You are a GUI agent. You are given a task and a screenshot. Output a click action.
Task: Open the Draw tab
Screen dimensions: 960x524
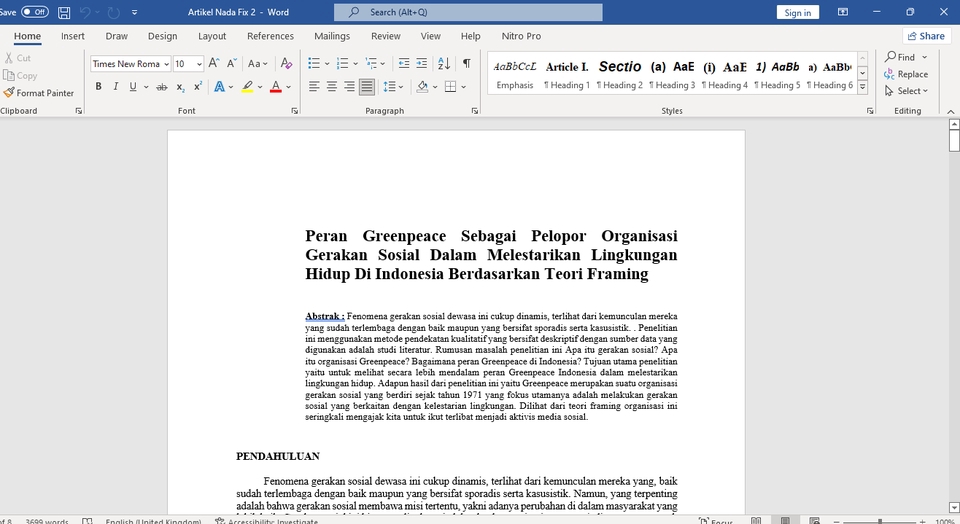tap(116, 36)
